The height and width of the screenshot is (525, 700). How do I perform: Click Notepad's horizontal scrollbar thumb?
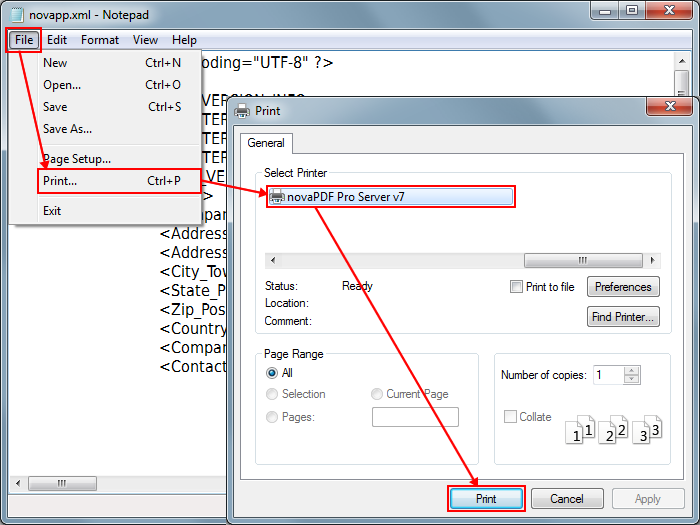point(62,483)
